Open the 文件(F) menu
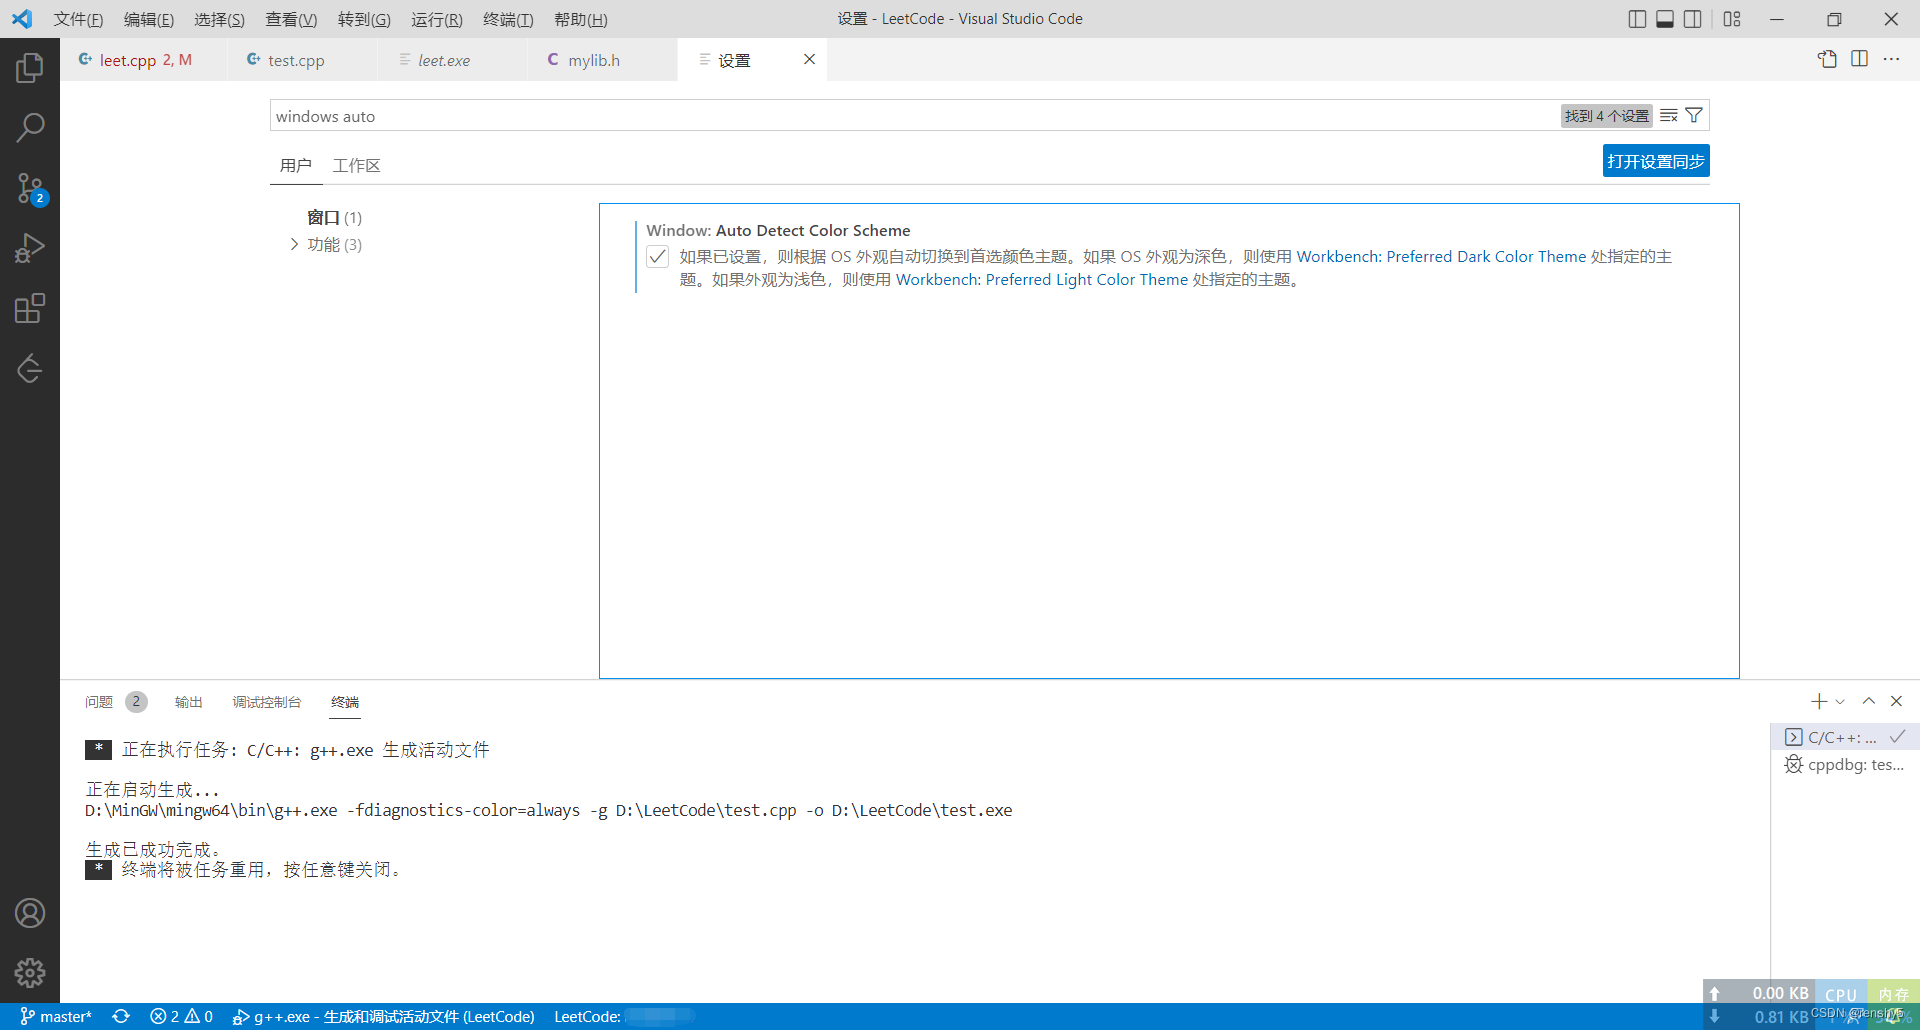This screenshot has width=1920, height=1030. pos(78,19)
